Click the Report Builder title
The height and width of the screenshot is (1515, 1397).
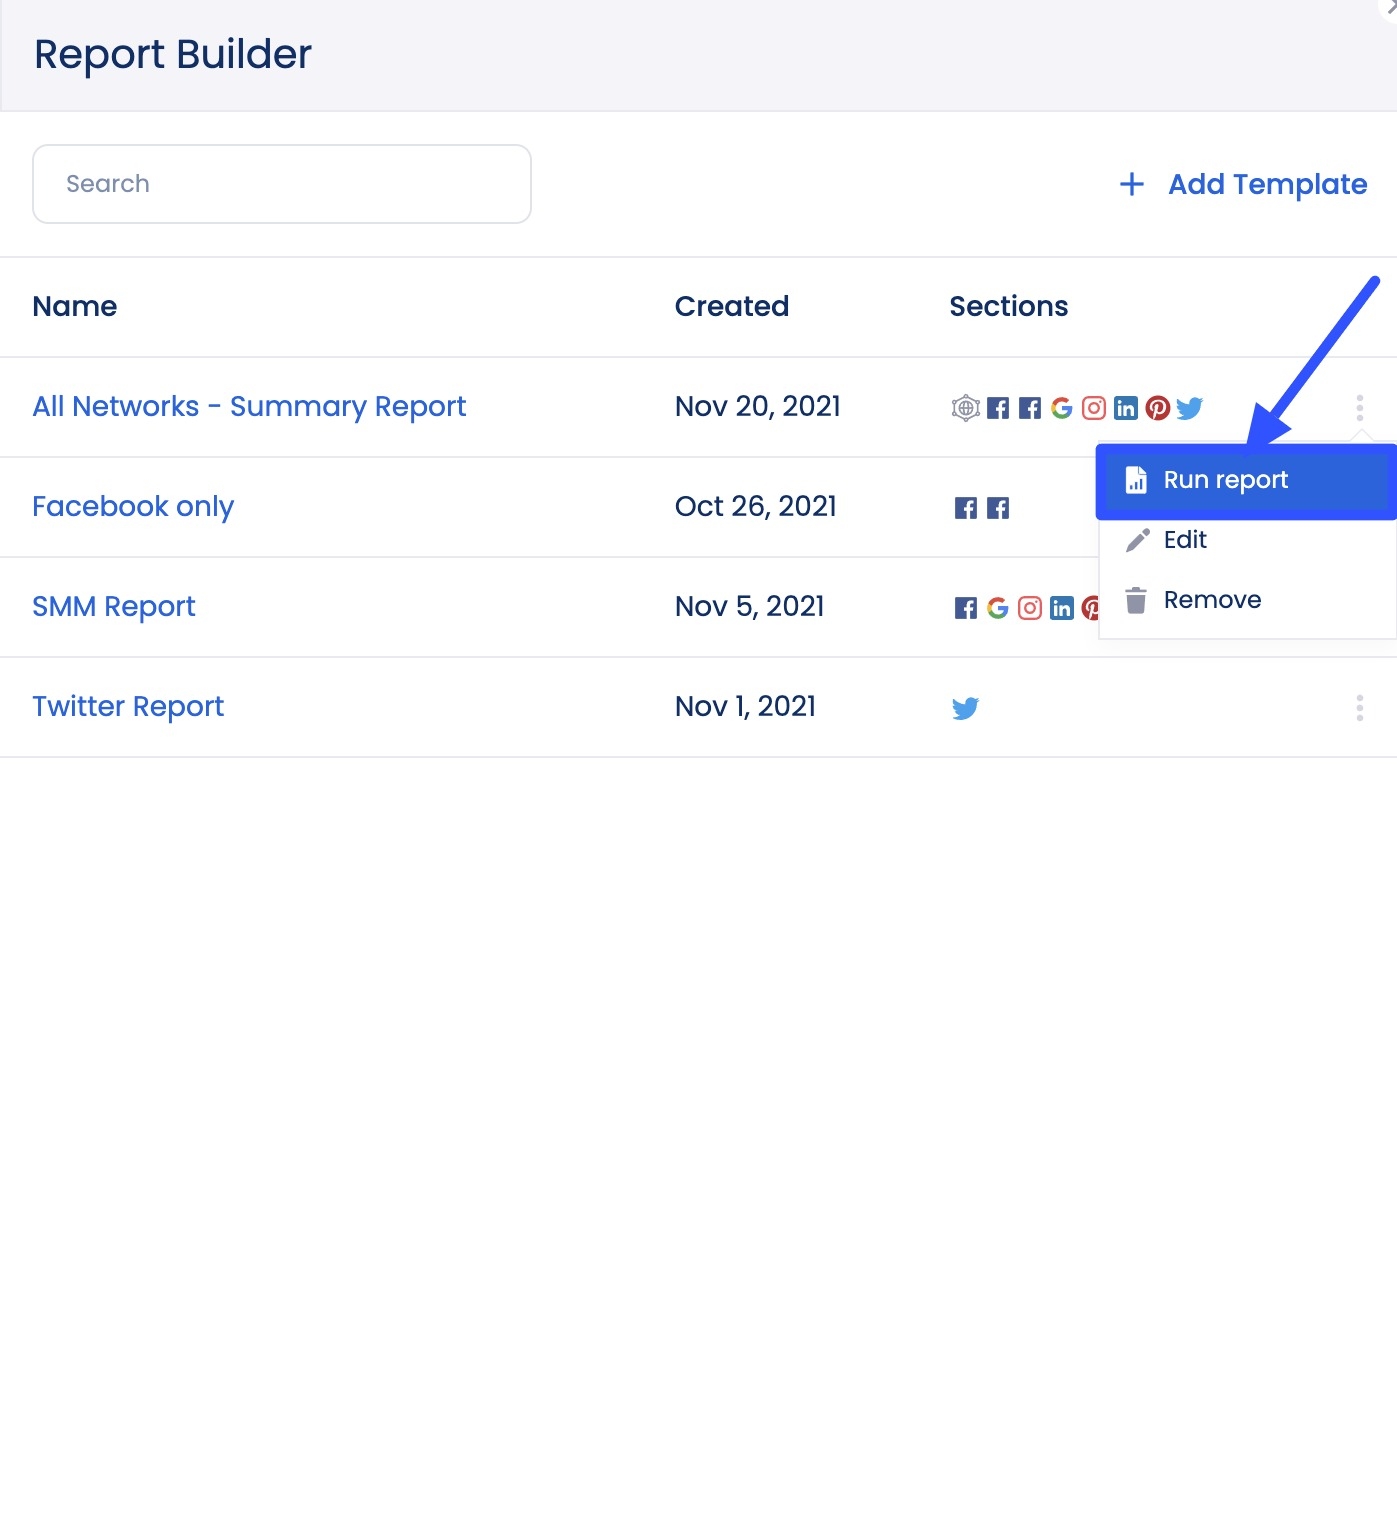tap(172, 54)
